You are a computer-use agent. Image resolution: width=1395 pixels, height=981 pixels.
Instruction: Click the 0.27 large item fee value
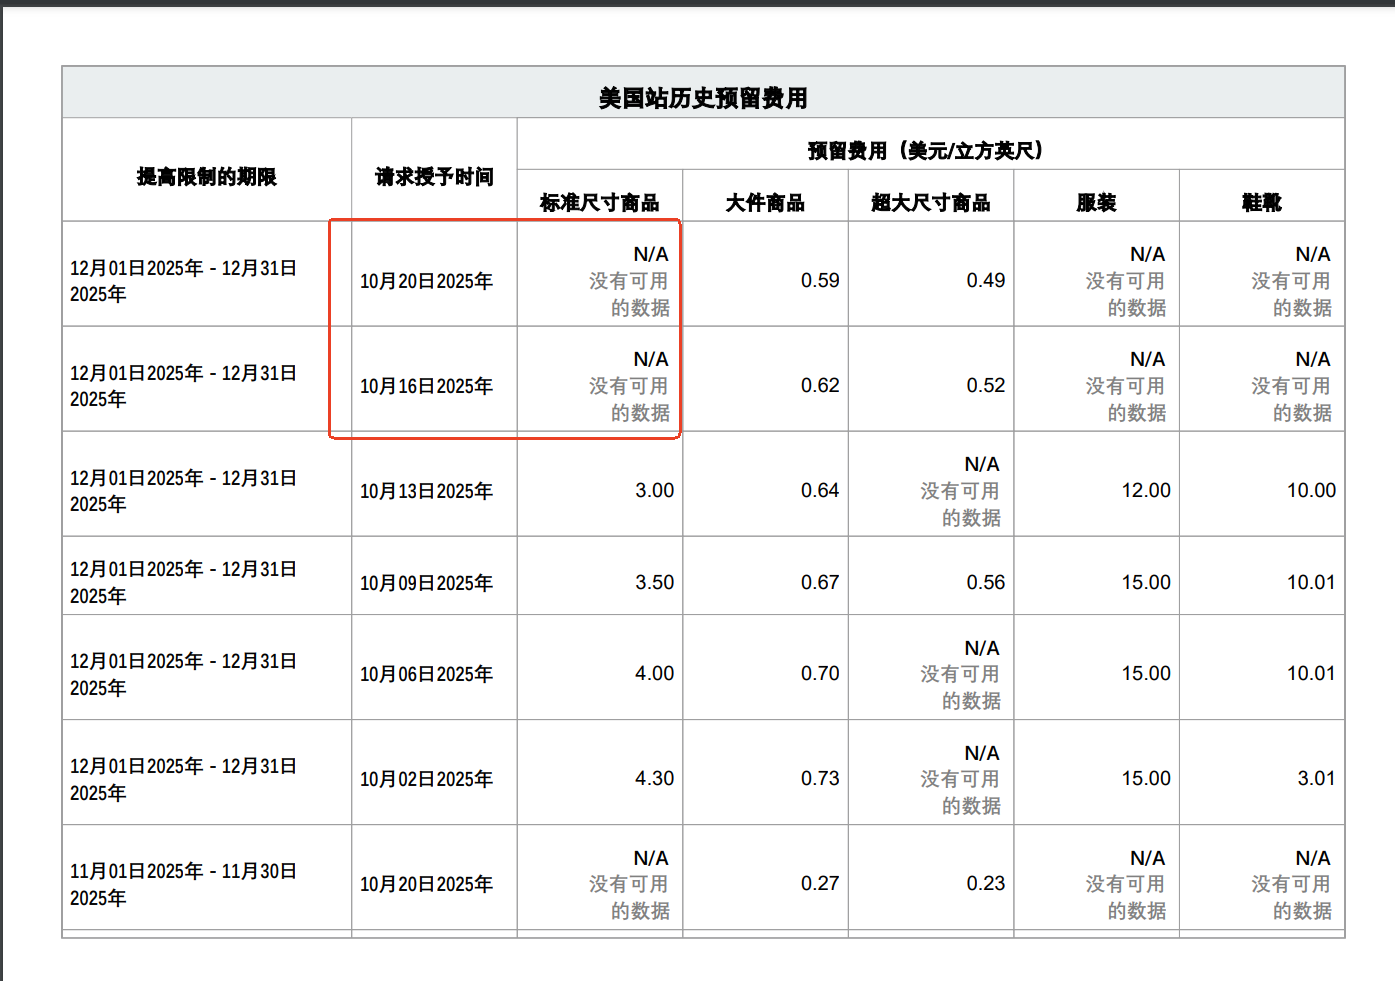coord(819,884)
